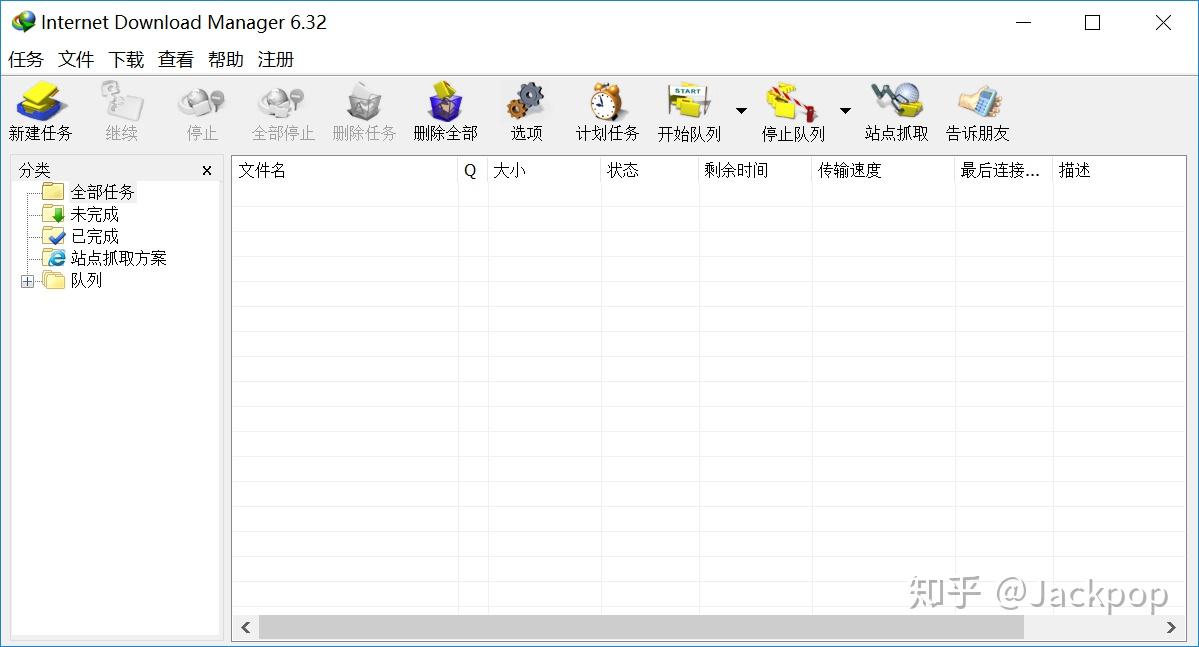Sort by 描述 column header
1199x647 pixels.
point(1119,170)
